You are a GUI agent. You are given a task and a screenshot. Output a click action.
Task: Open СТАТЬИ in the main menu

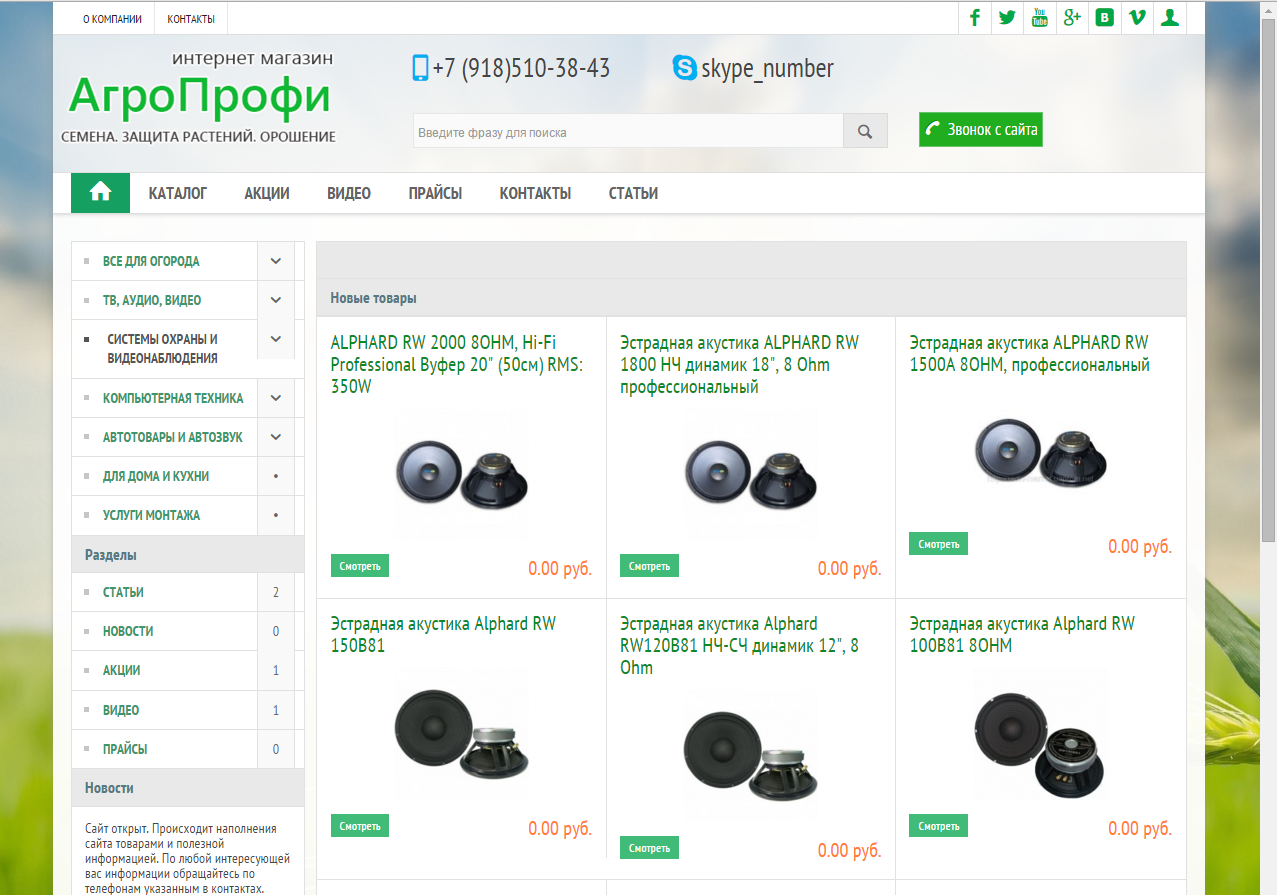(633, 193)
